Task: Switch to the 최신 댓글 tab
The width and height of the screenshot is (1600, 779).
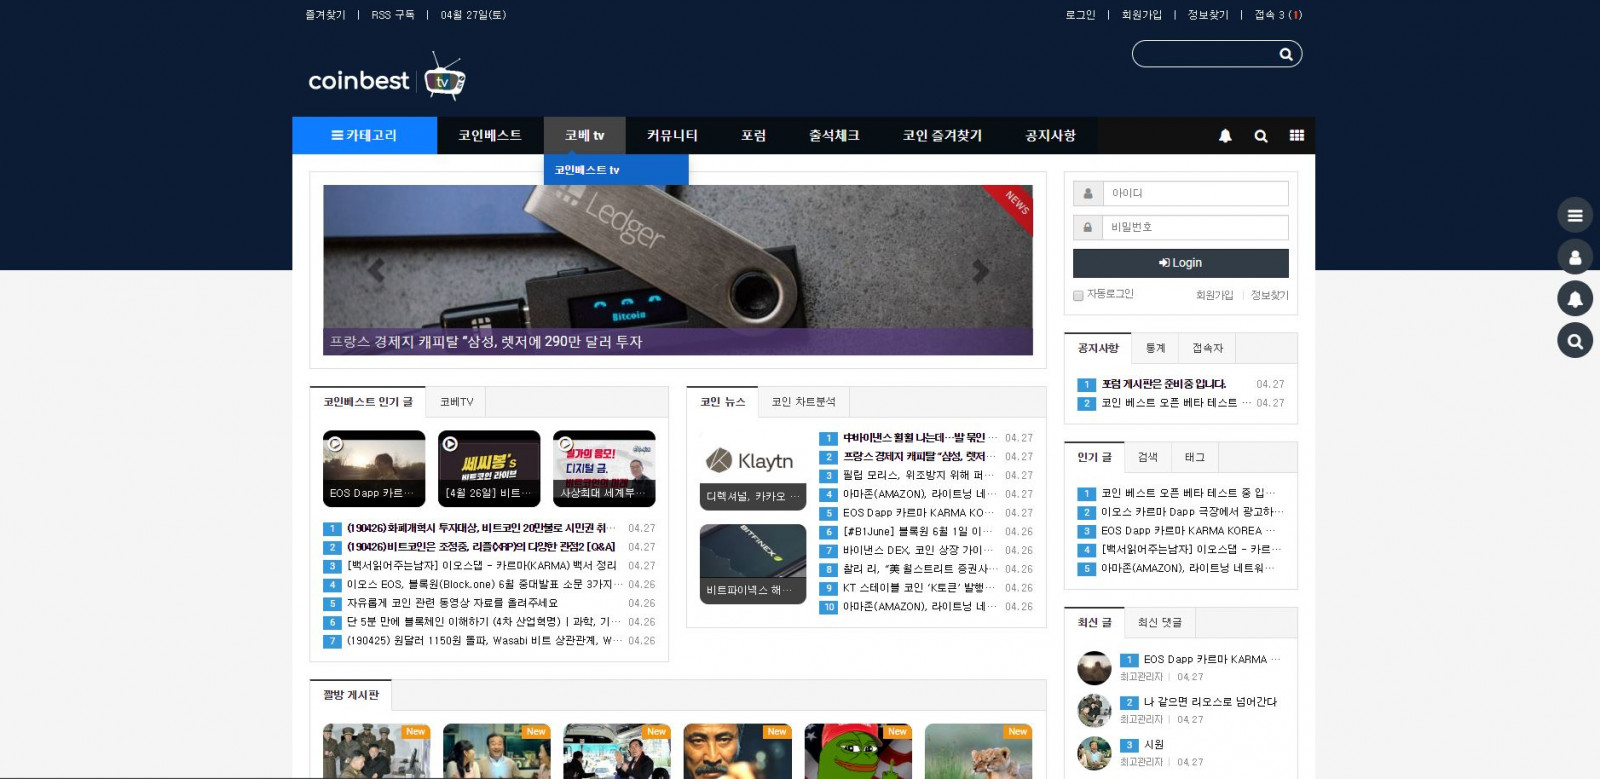Action: tap(1159, 623)
